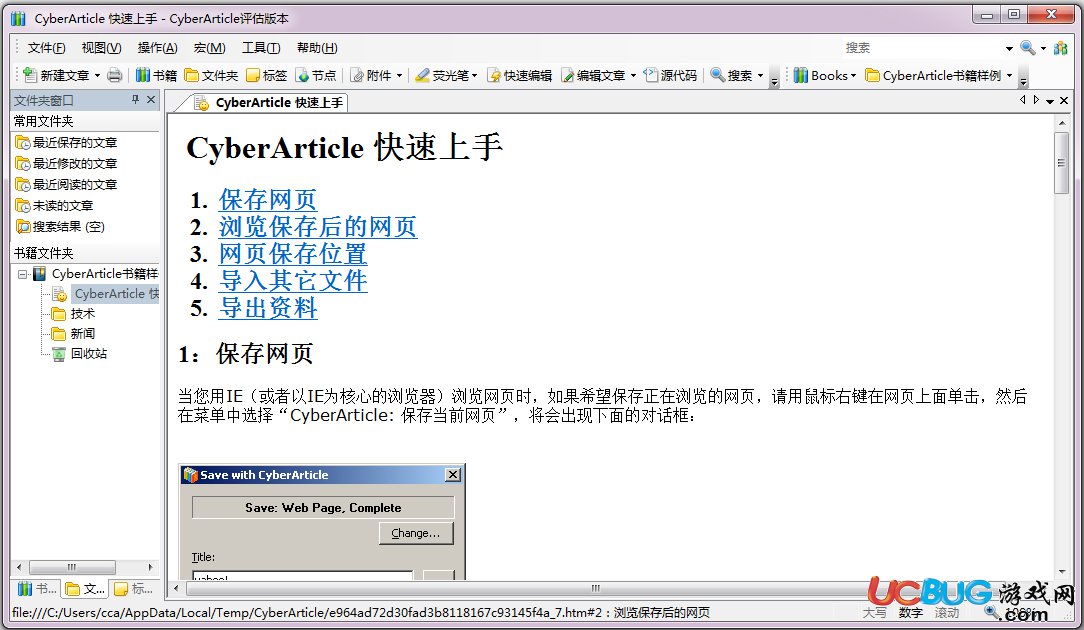
Task: Open the 操作(A) menu
Action: pos(158,48)
